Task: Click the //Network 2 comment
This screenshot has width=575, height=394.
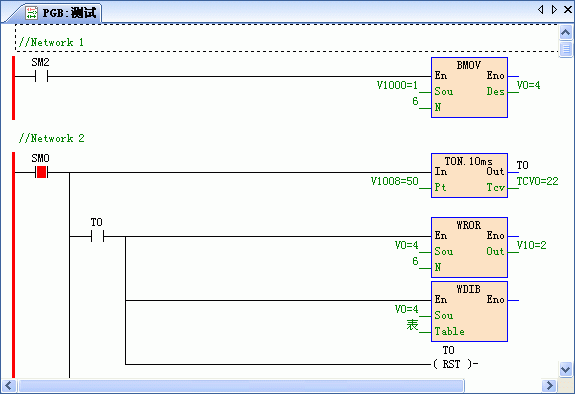Action: (x=51, y=139)
